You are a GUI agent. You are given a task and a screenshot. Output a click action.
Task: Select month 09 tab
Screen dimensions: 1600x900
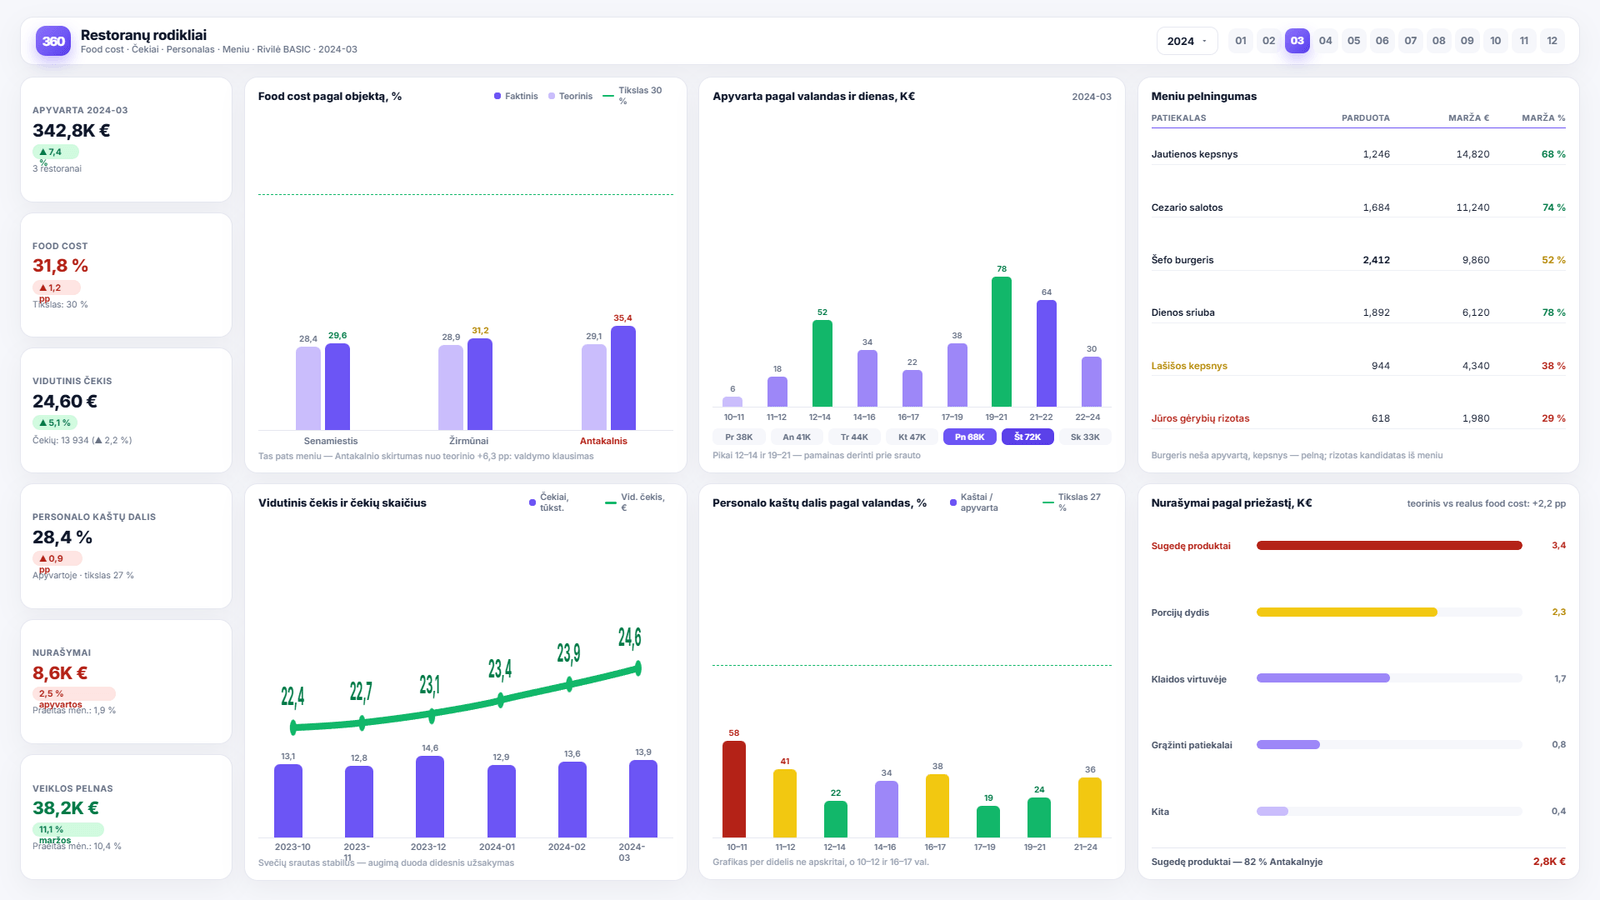point(1467,41)
